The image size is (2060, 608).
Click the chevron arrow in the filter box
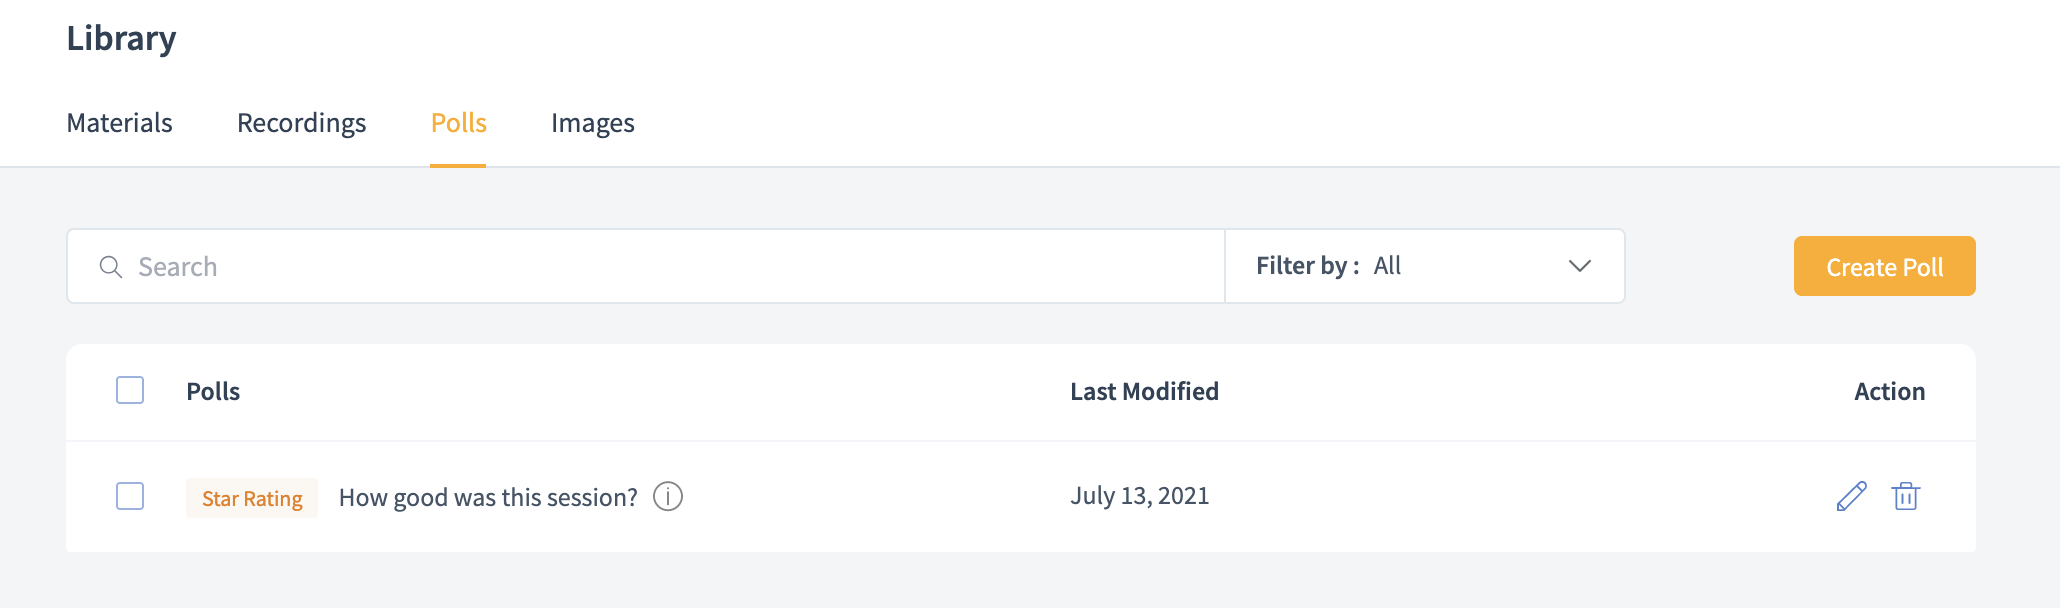coord(1579,266)
